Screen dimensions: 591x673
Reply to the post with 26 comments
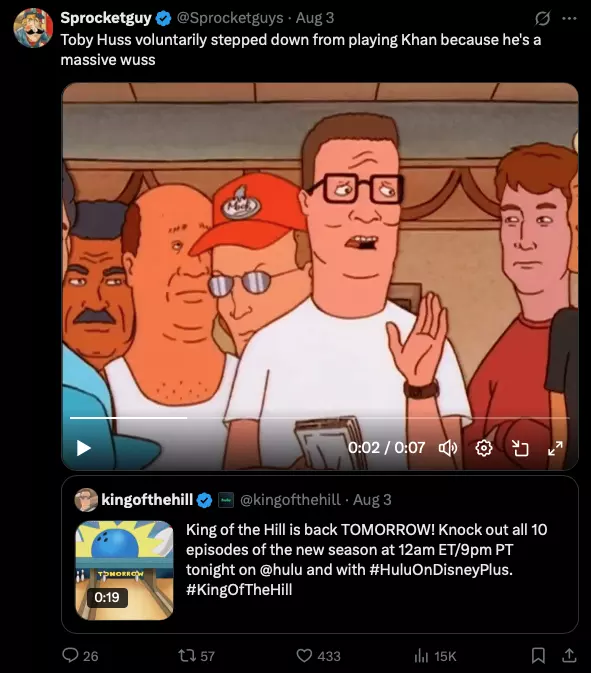[x=80, y=655]
